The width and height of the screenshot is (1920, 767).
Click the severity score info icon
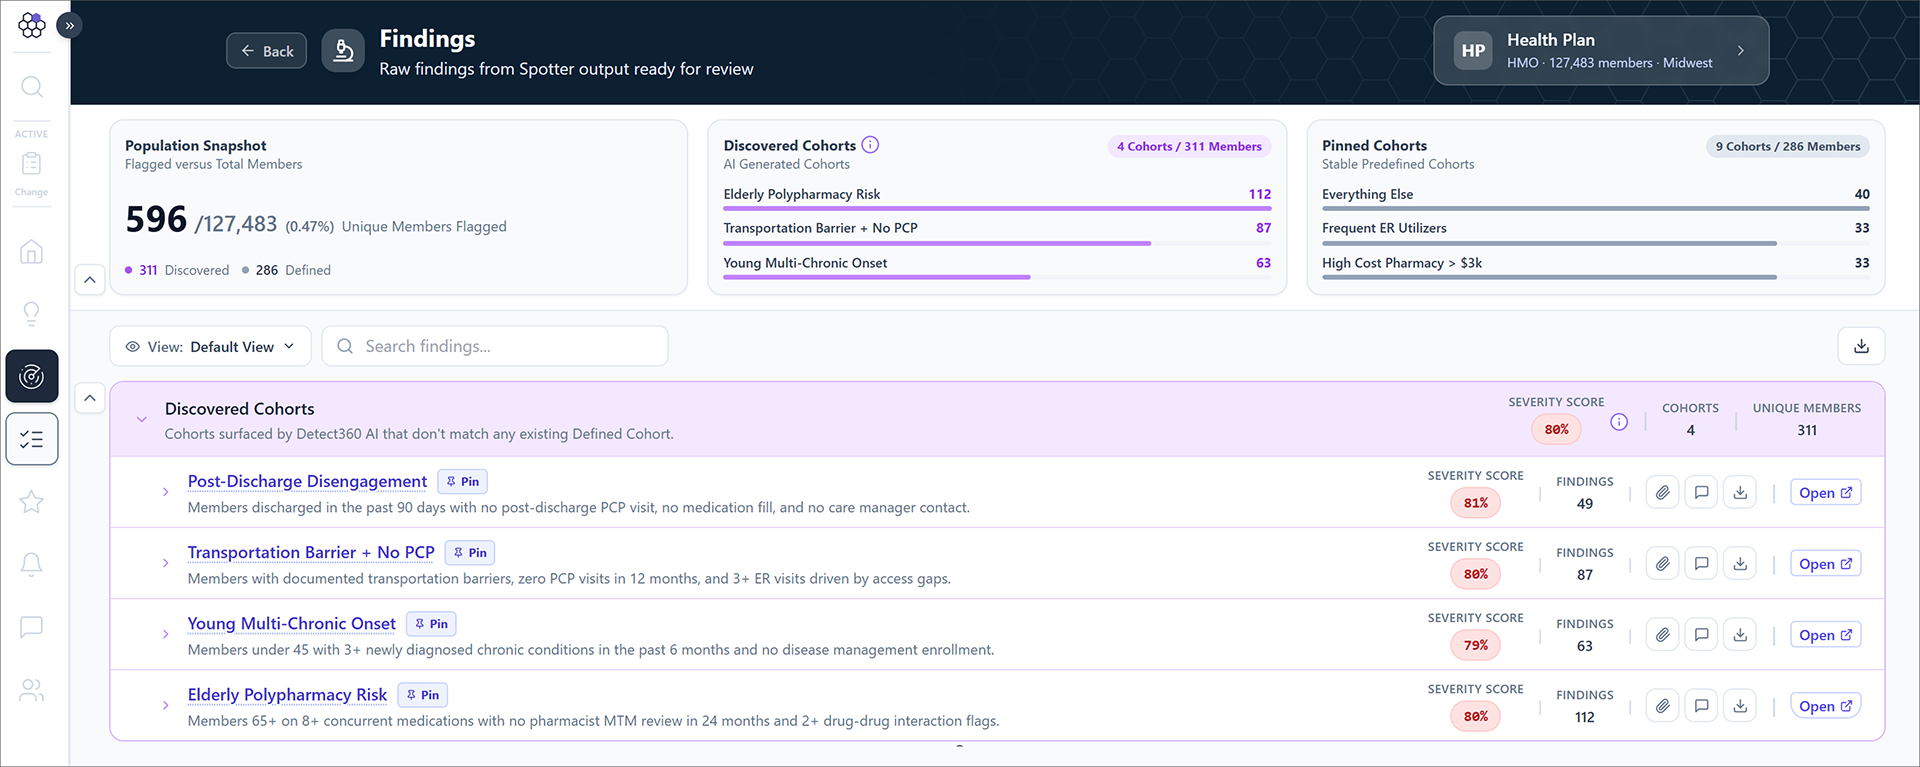click(1619, 422)
